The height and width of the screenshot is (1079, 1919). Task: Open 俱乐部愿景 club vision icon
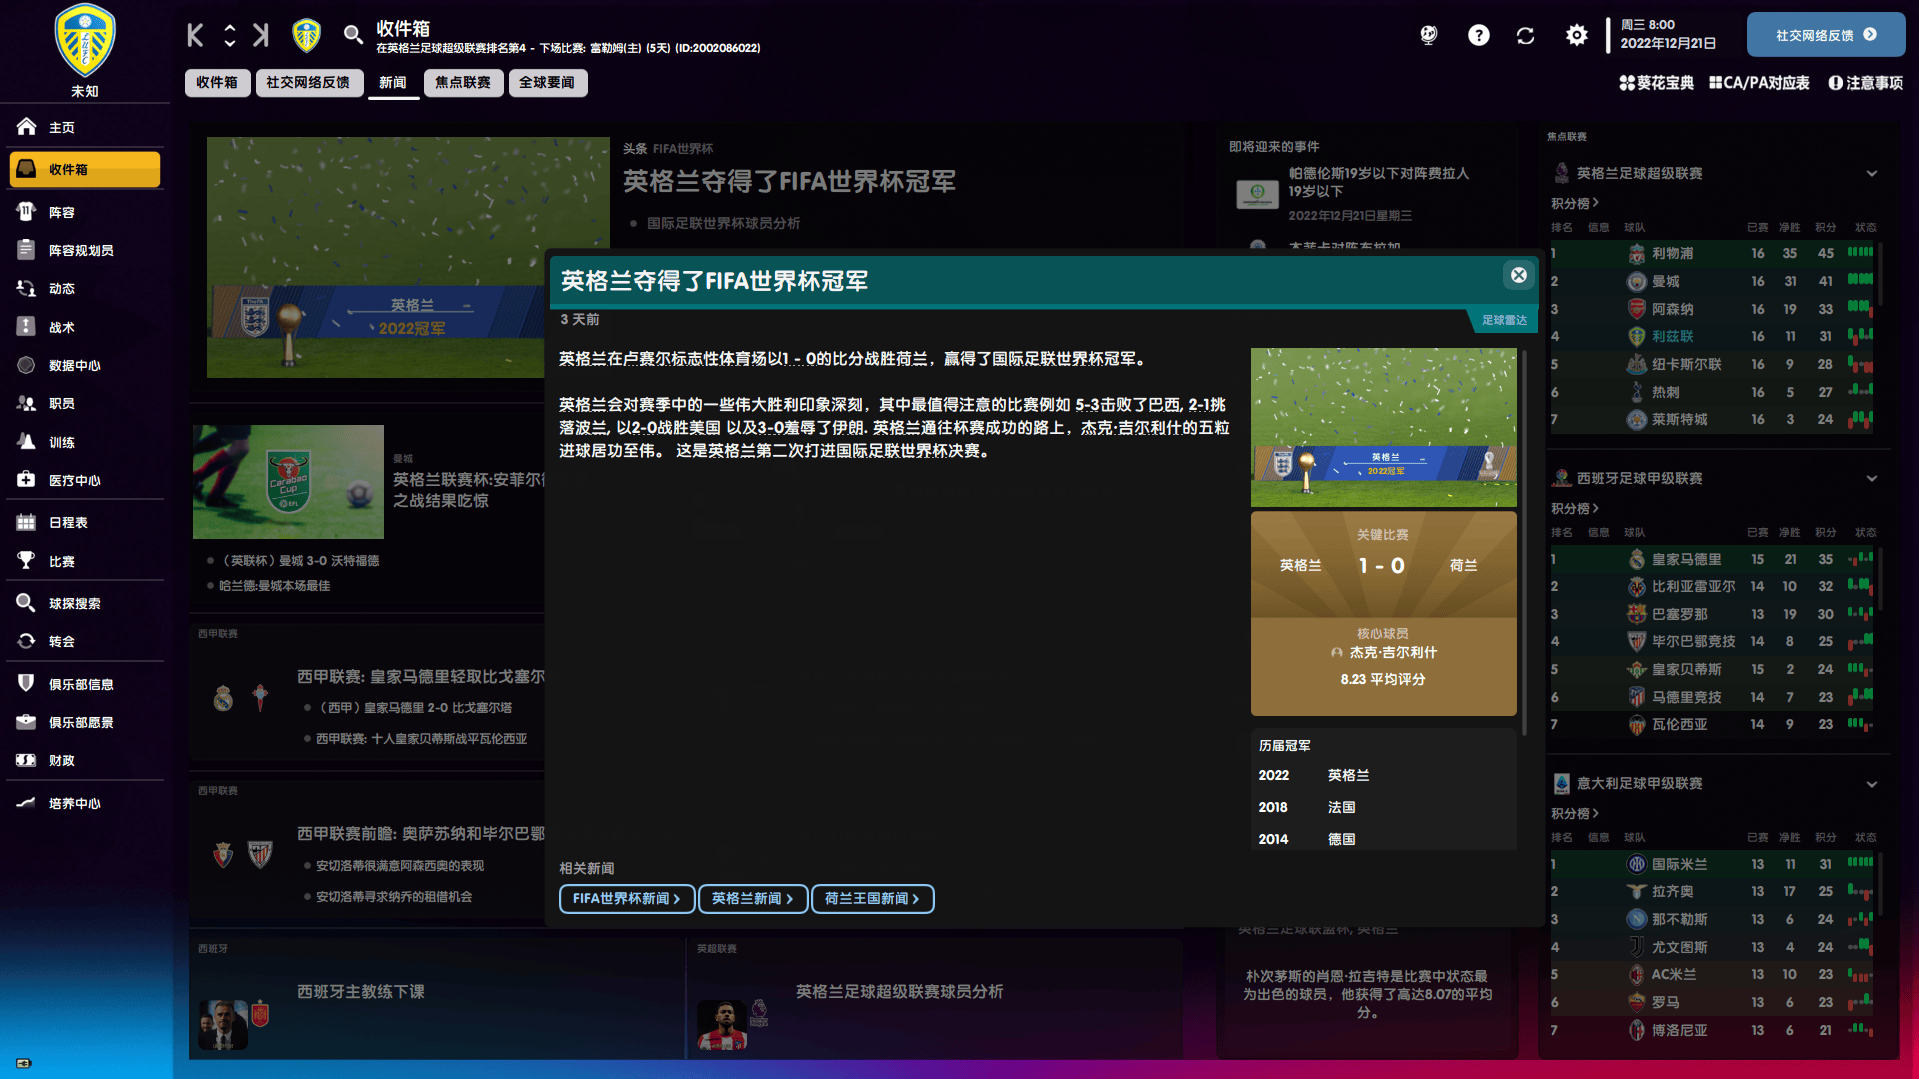[26, 722]
